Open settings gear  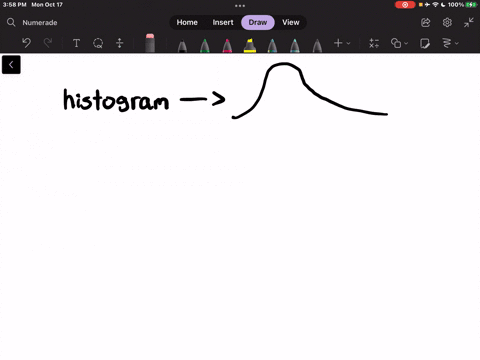[447, 22]
